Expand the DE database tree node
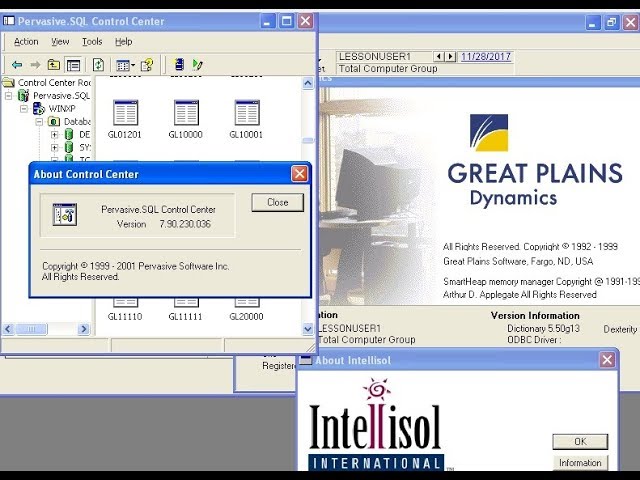 tap(54, 134)
